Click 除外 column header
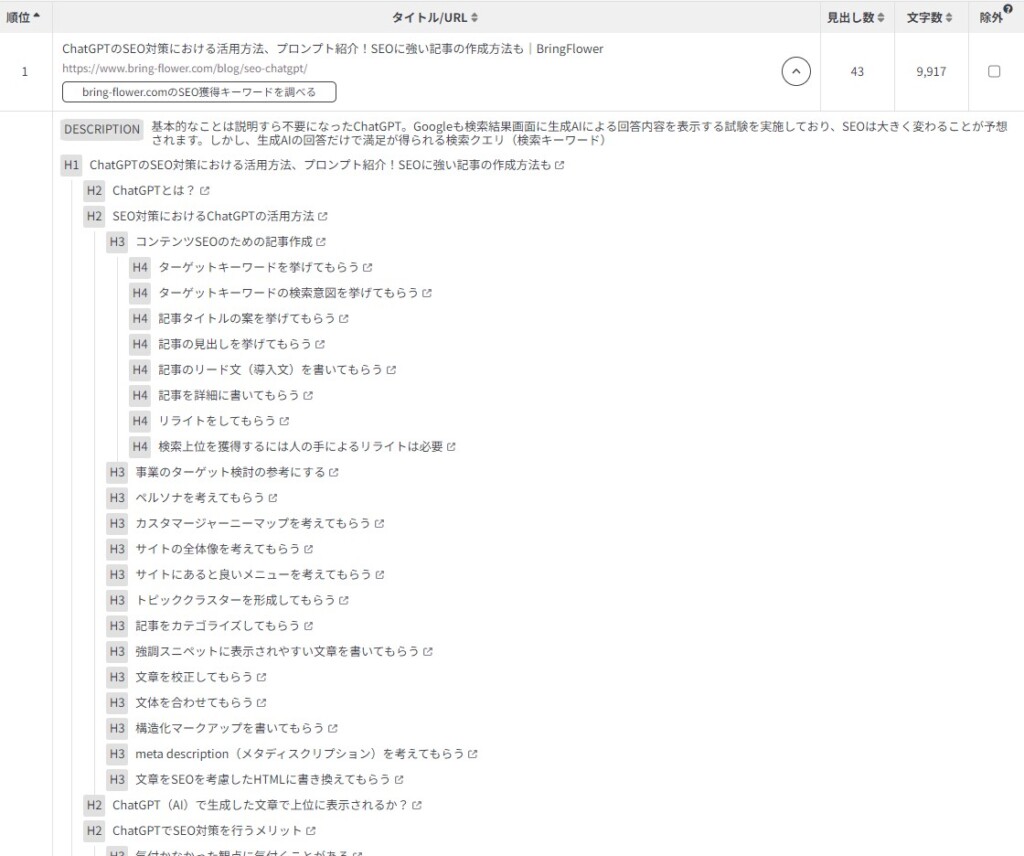Viewport: 1024px width, 856px height. (991, 18)
